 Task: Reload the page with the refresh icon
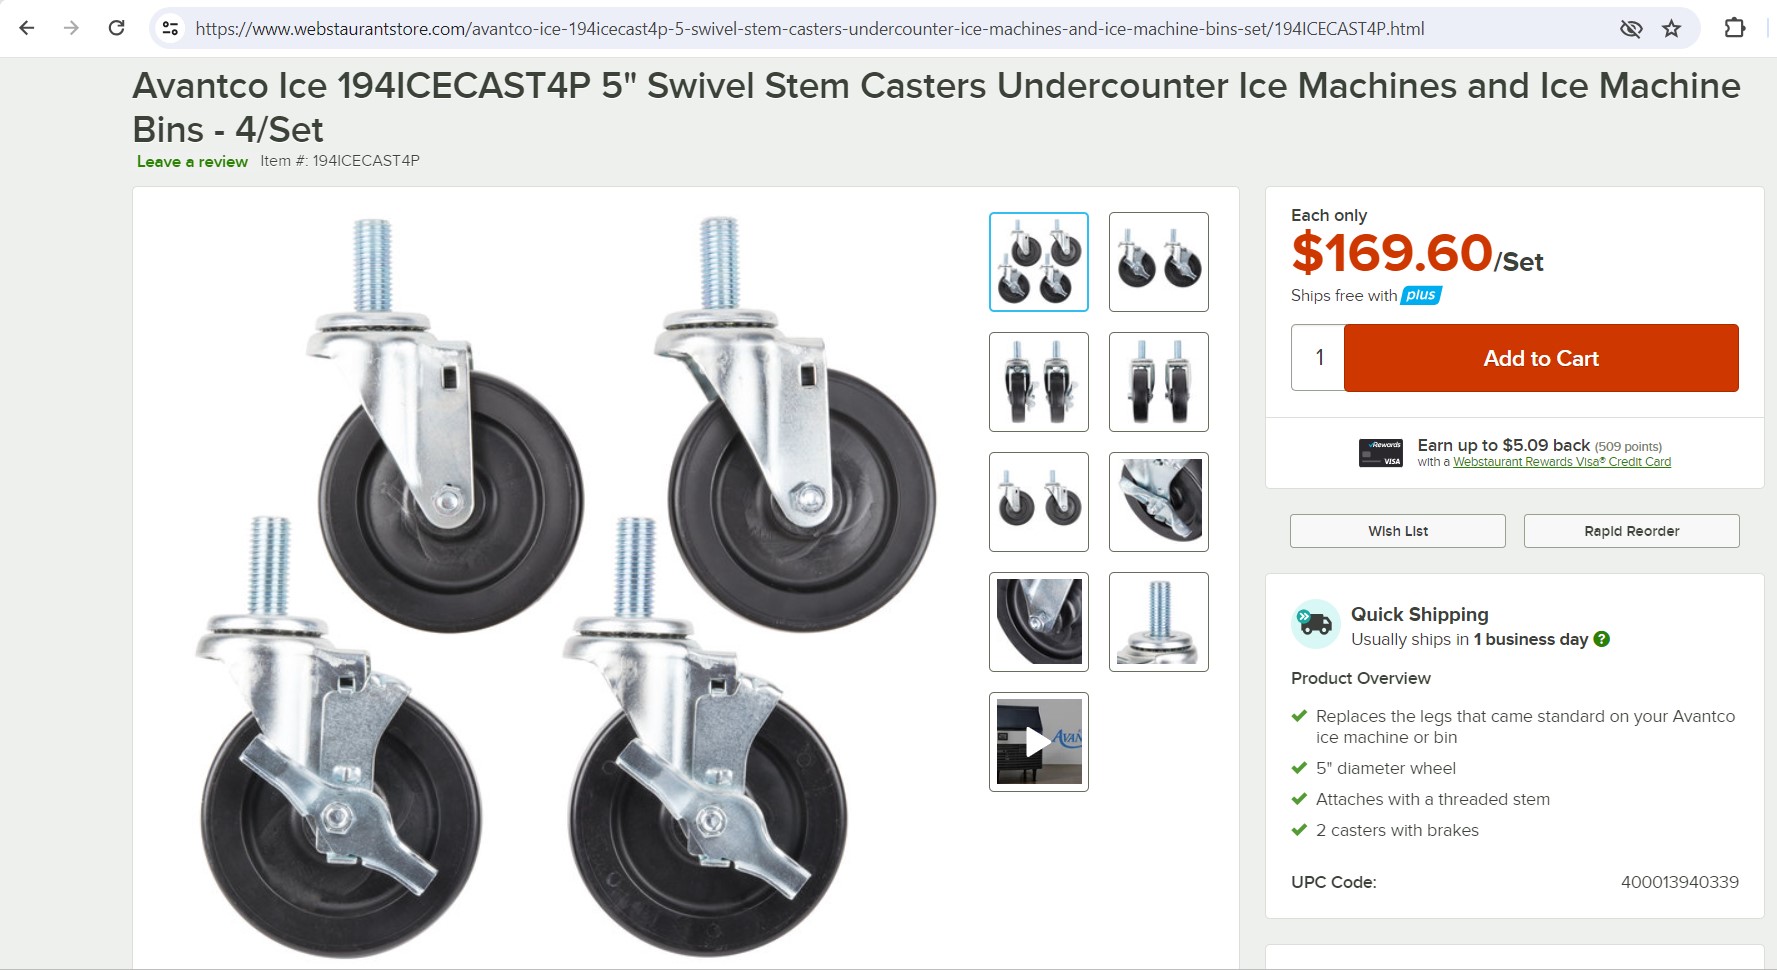[116, 28]
